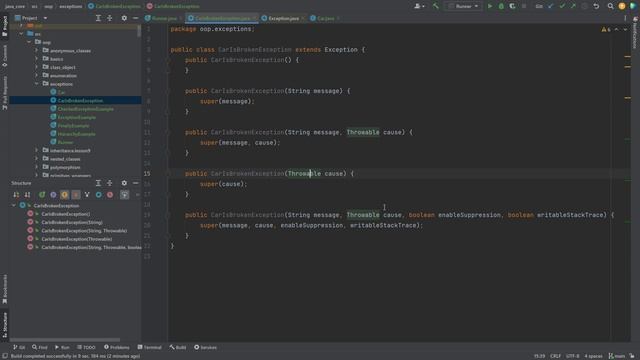Toggle the blue circle filter in Structure
Screen dimensions: 640x360
[x=98, y=195]
